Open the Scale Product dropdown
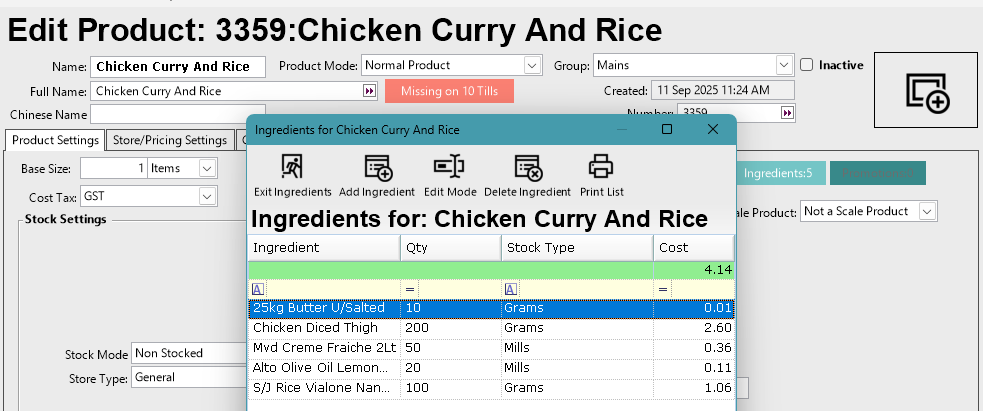The height and width of the screenshot is (411, 983). pos(927,211)
